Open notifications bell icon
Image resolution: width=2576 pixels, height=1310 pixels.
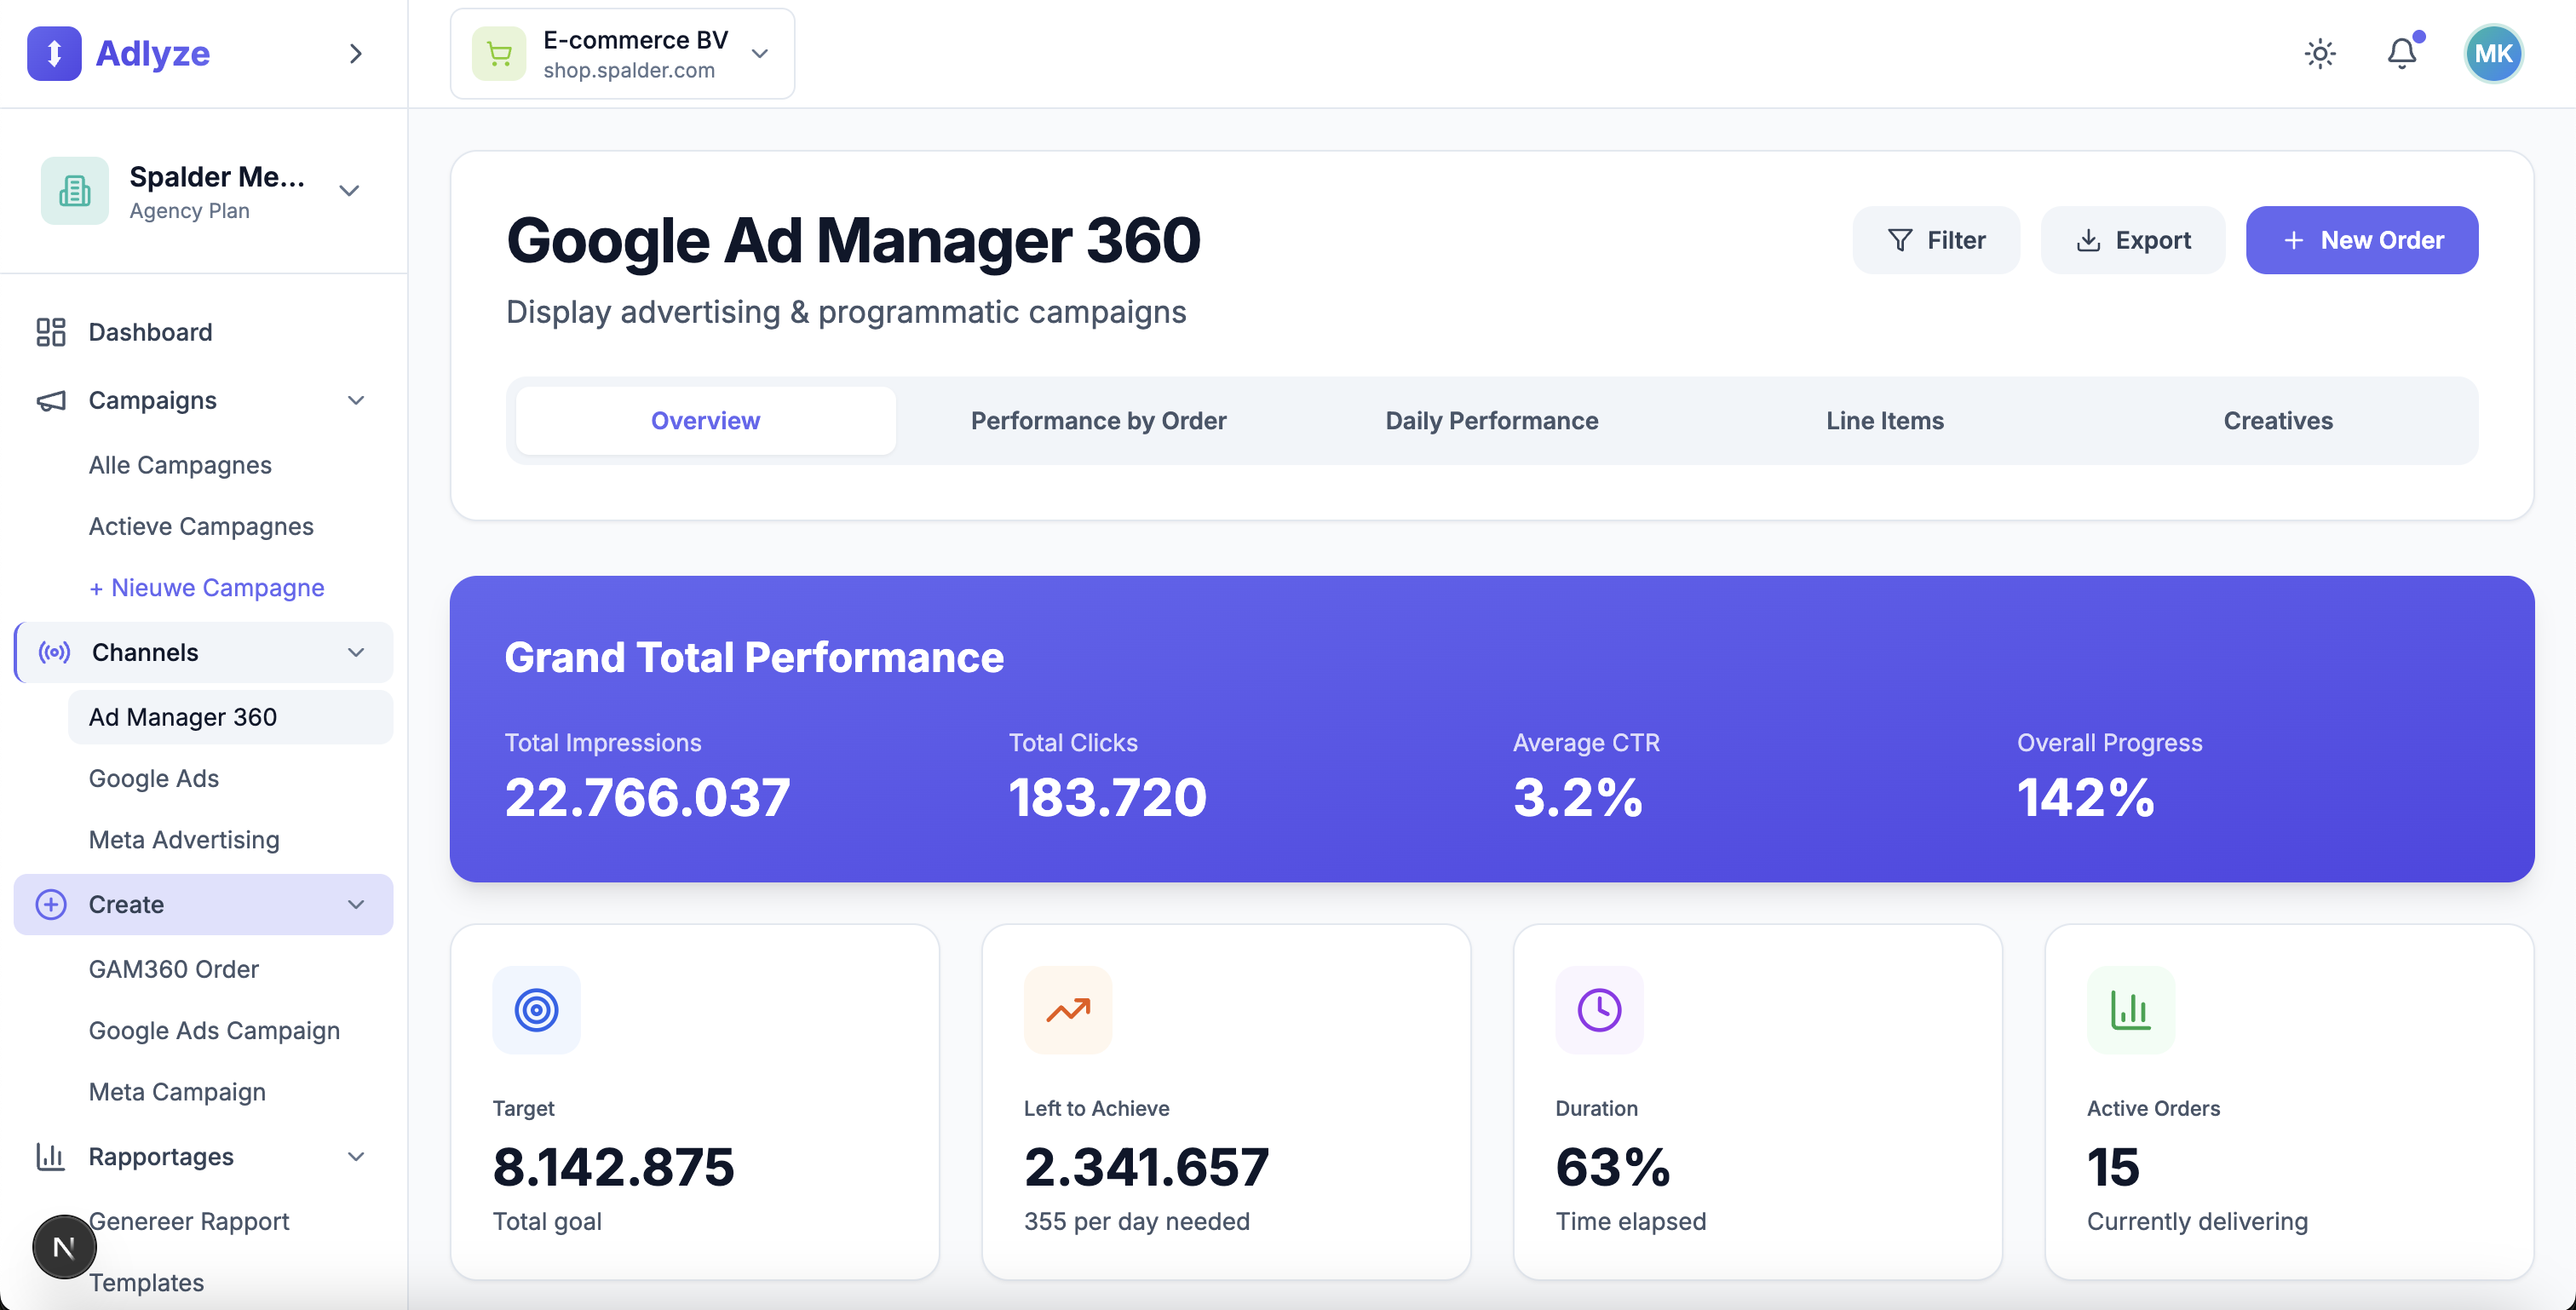[x=2402, y=53]
